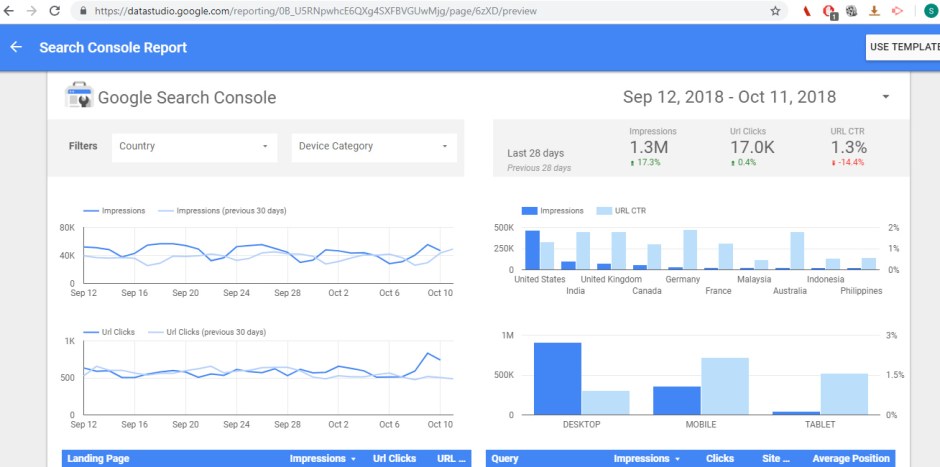Screen dimensions: 940x467
Task: Click the Use Template button
Action: pyautogui.click(x=902, y=47)
